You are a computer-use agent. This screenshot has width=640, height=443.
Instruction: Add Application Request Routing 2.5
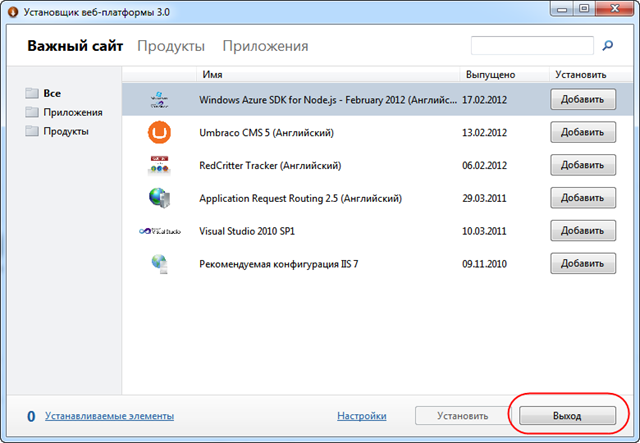583,198
